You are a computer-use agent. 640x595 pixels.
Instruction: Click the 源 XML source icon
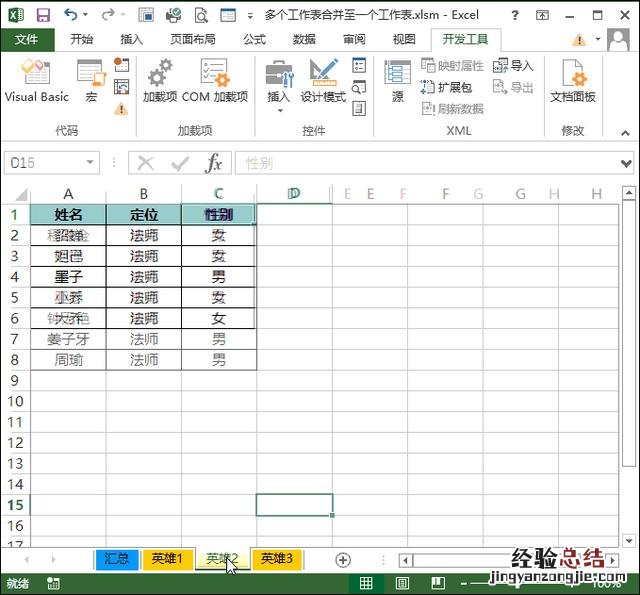click(x=397, y=82)
